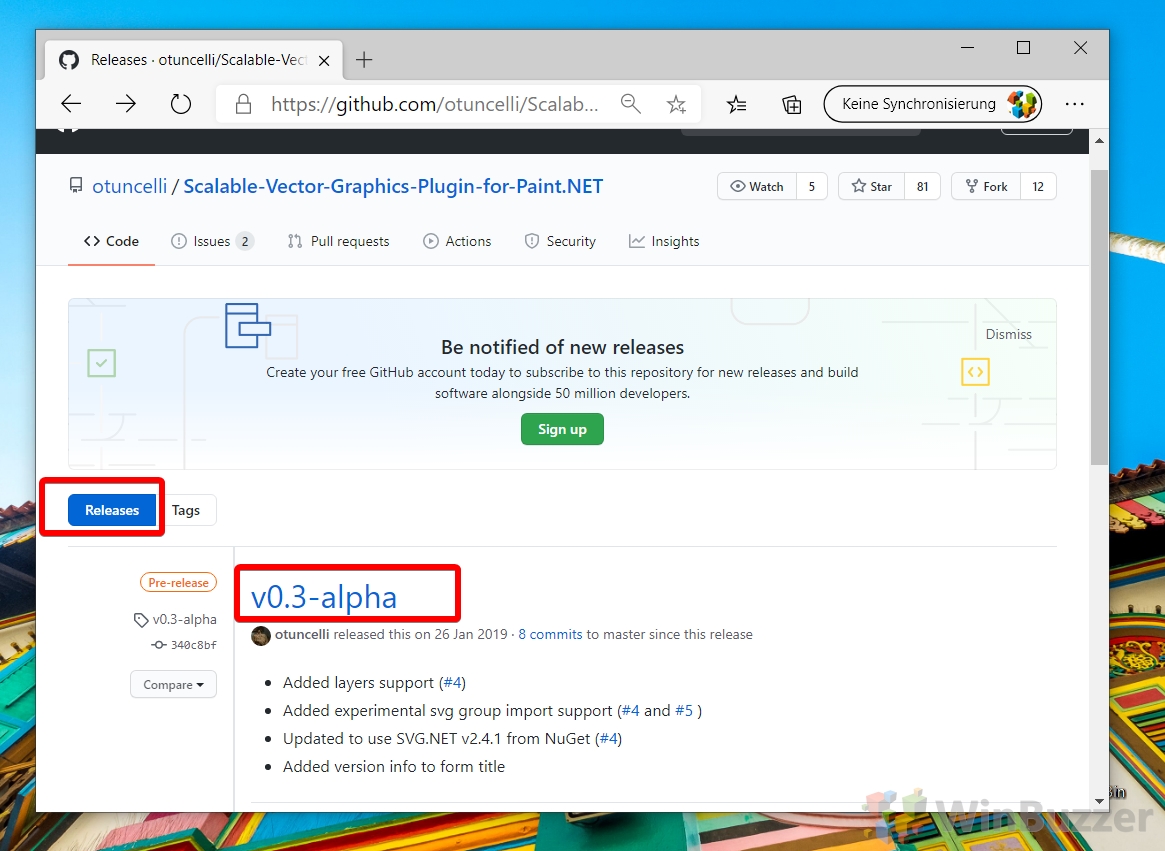Viewport: 1165px width, 851px height.
Task: Open #4 link in SVG.NET NuGet line
Action: click(609, 740)
